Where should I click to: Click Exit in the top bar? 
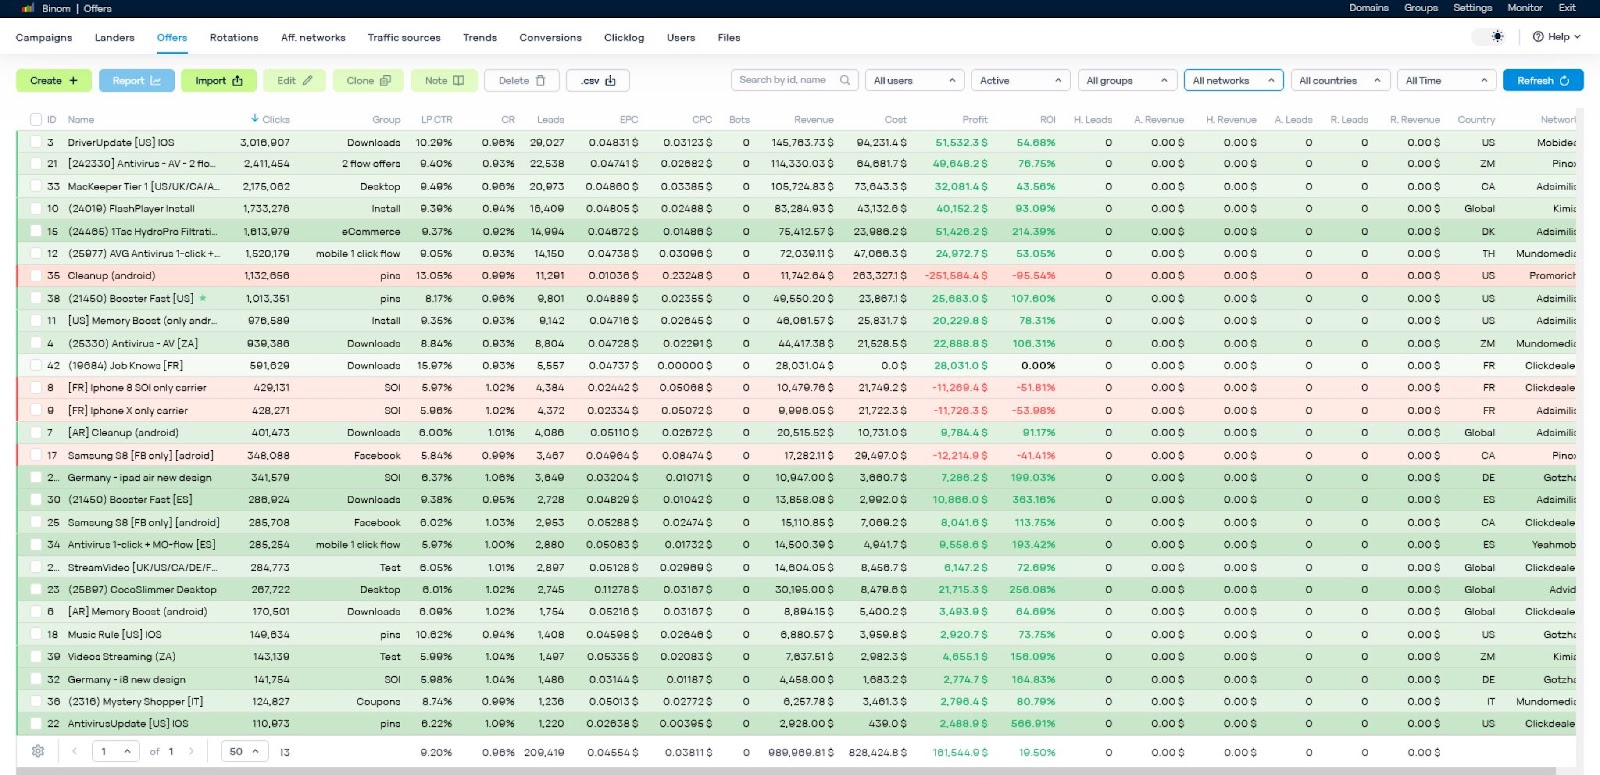click(x=1567, y=8)
